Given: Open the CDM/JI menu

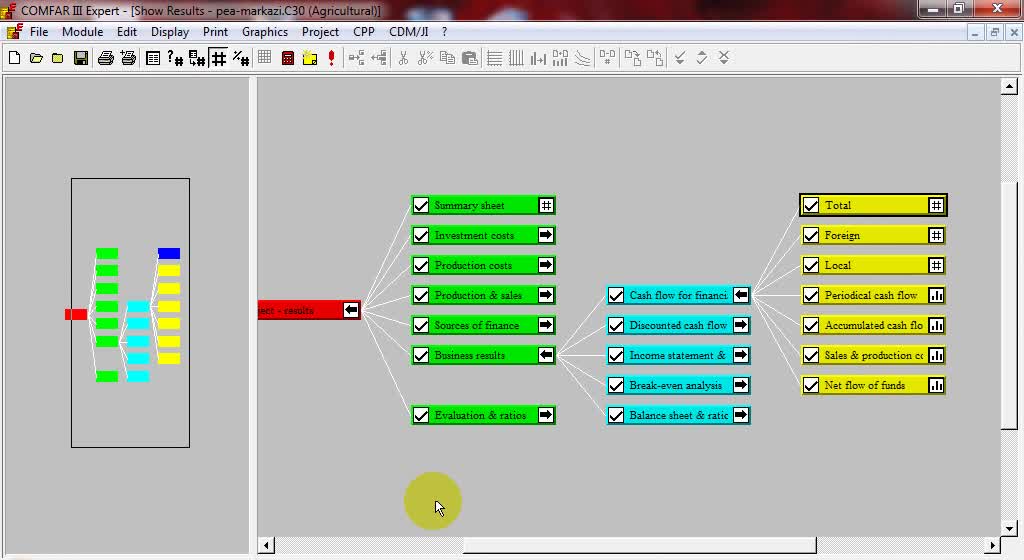Looking at the screenshot, I should [408, 32].
